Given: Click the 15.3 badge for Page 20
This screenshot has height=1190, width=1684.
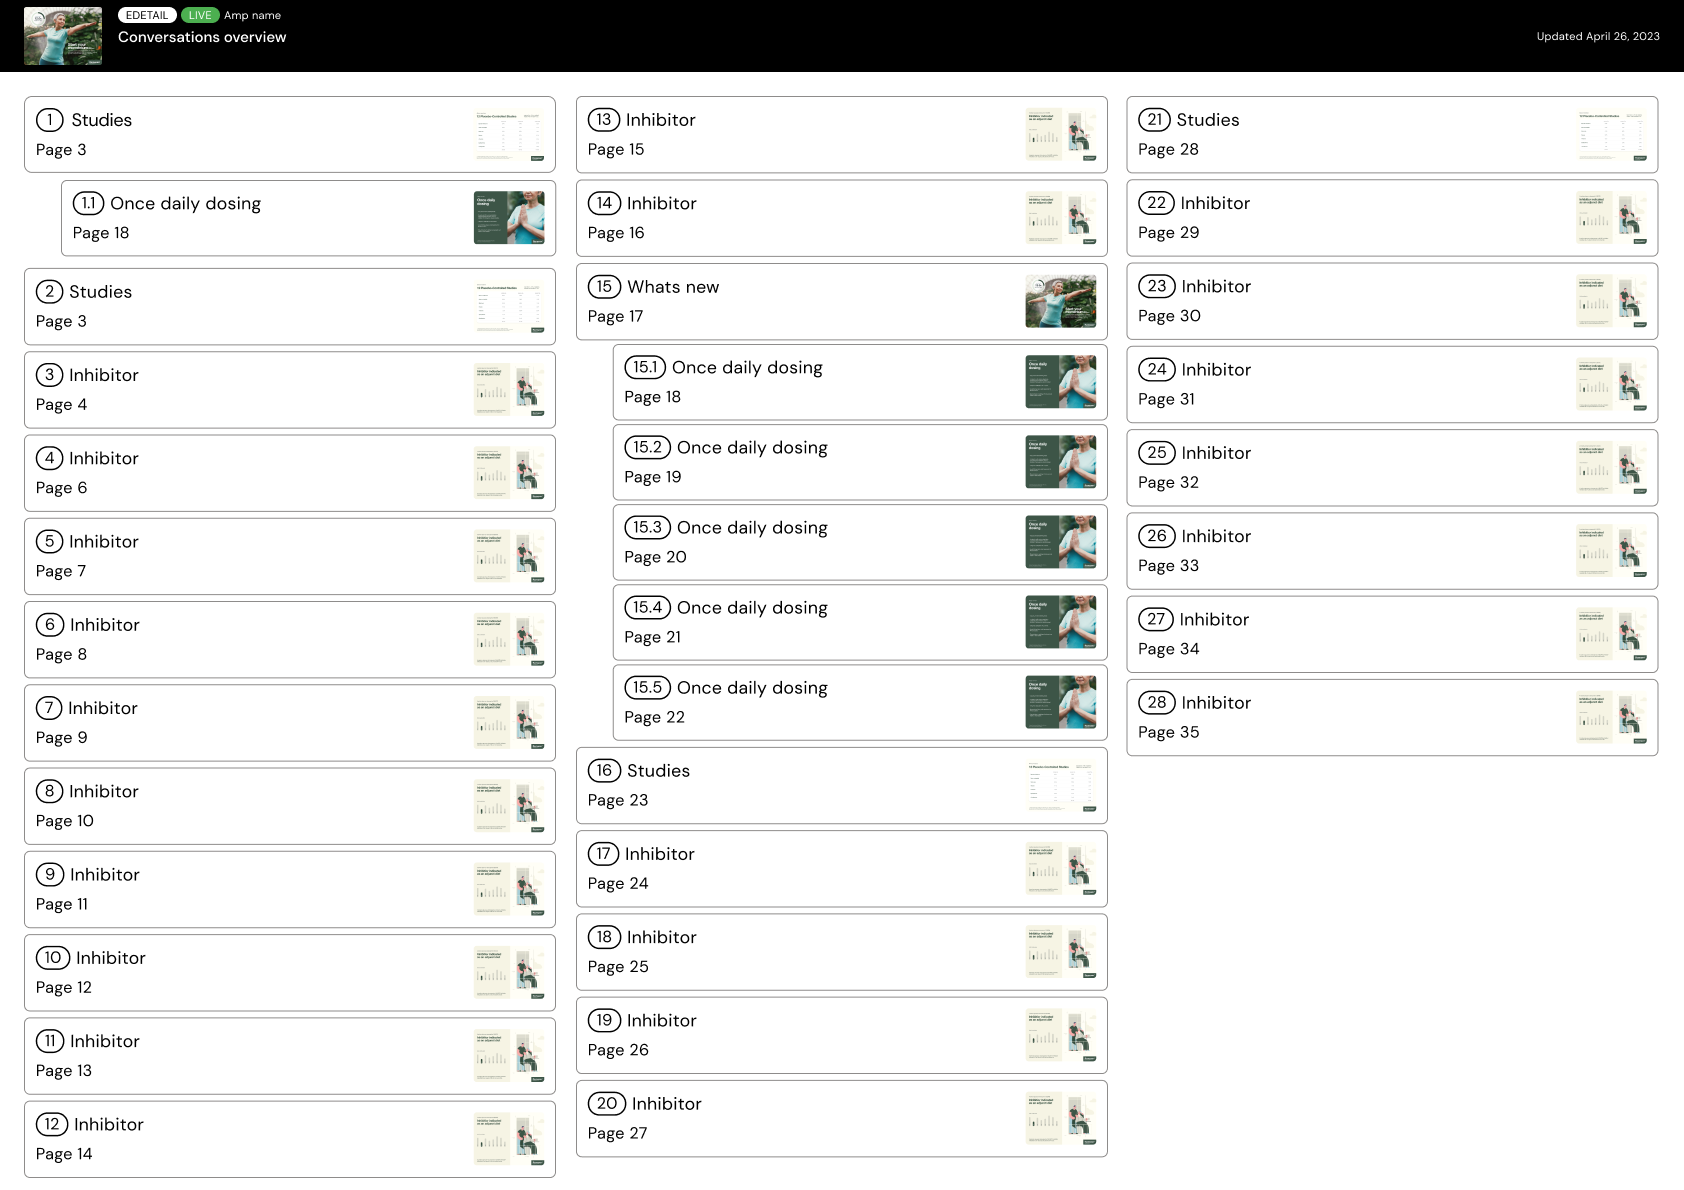Looking at the screenshot, I should click(x=647, y=527).
